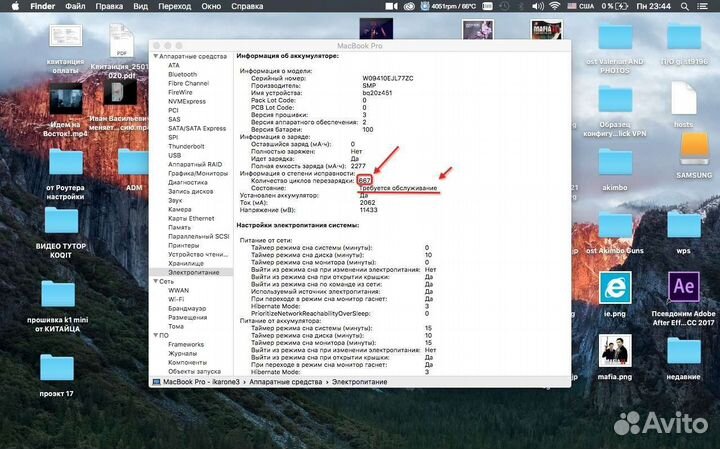Click the camera icon in the menu bar
The height and width of the screenshot is (449, 720).
[x=391, y=6]
